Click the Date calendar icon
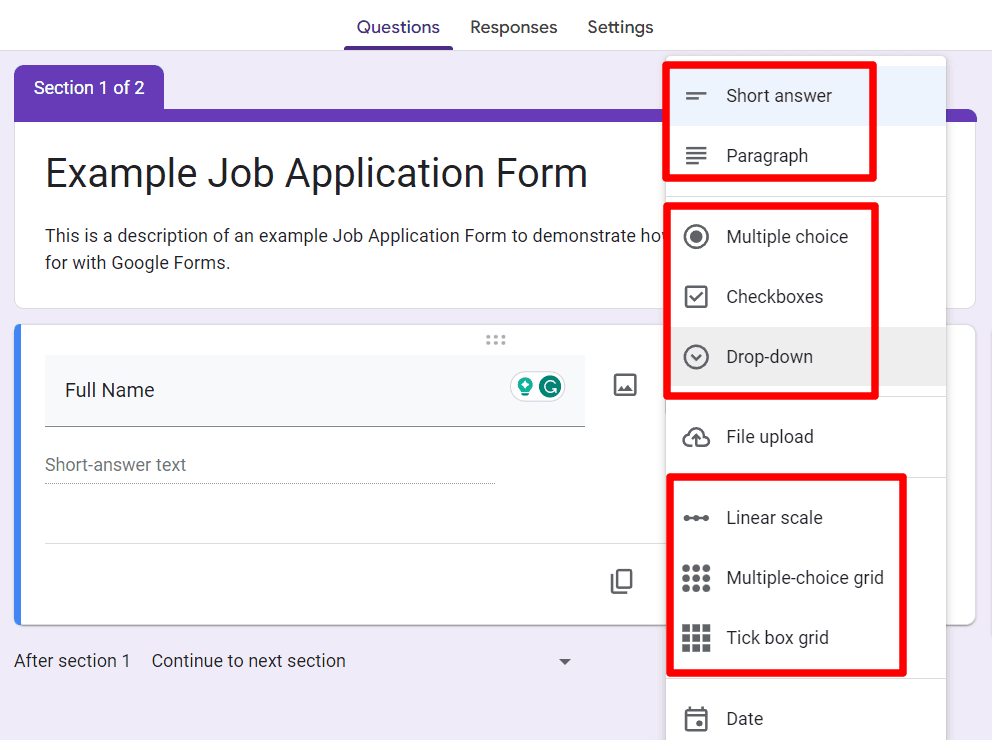The width and height of the screenshot is (992, 740). tap(696, 719)
